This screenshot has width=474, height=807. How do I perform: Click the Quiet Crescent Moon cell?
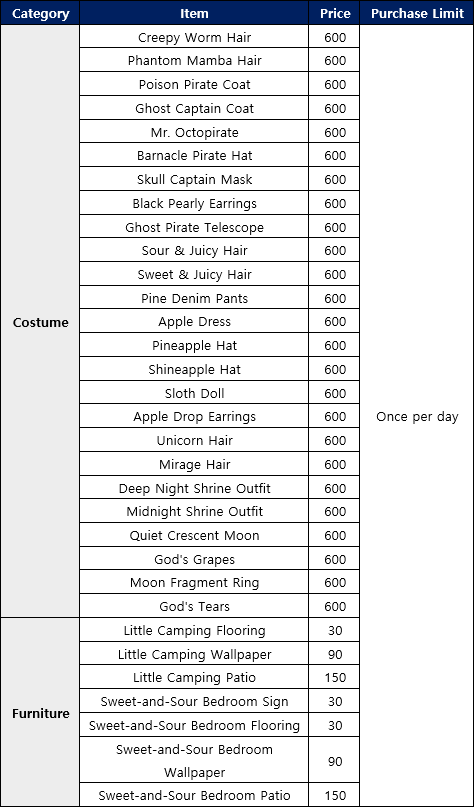(194, 535)
